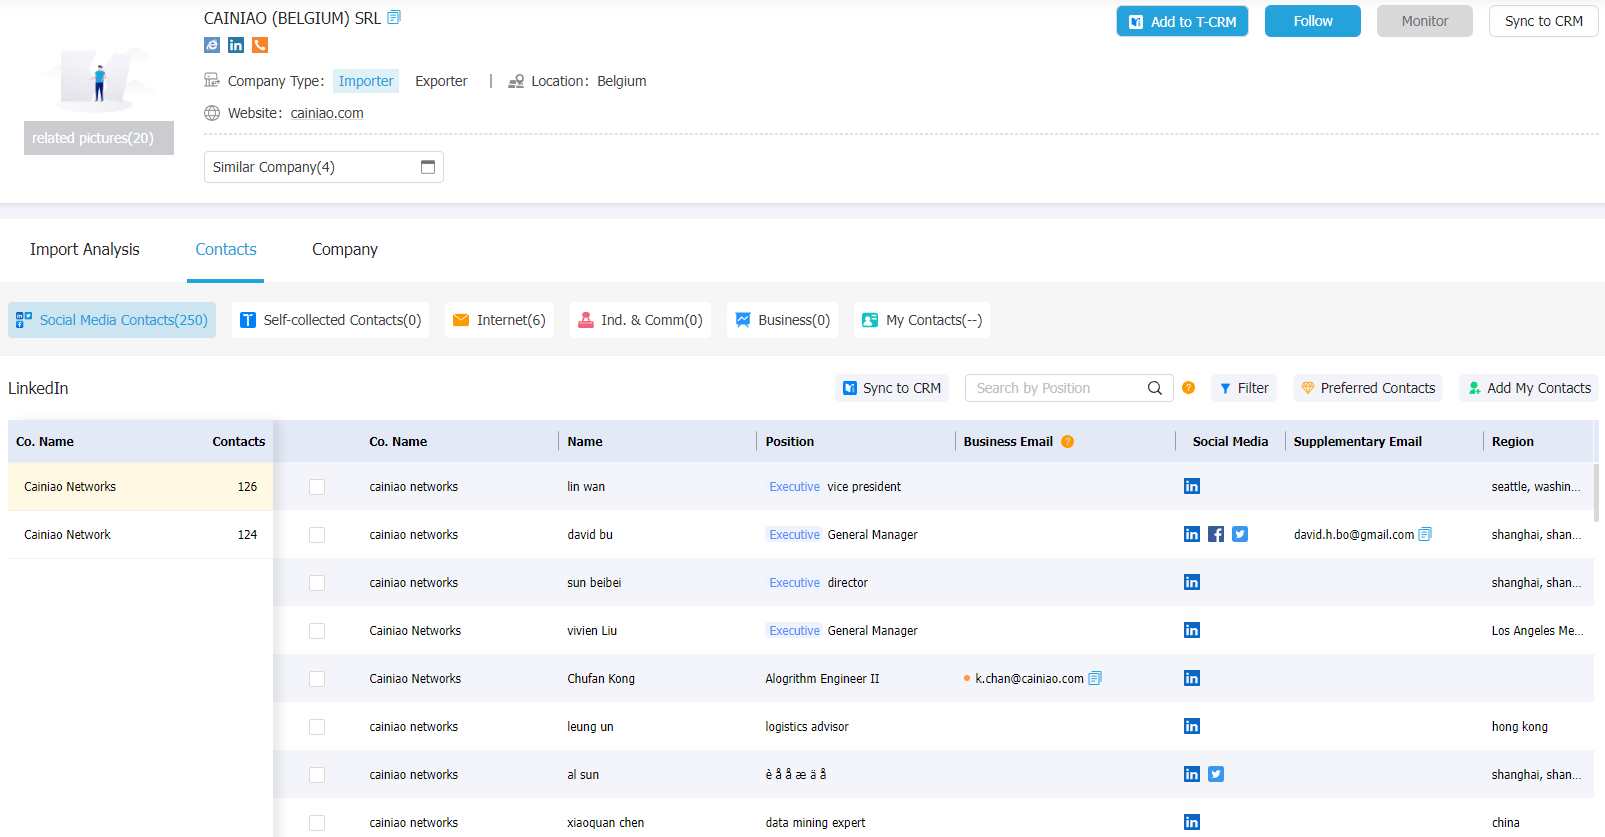Open the Filter options
1605x837 pixels.
click(1244, 388)
